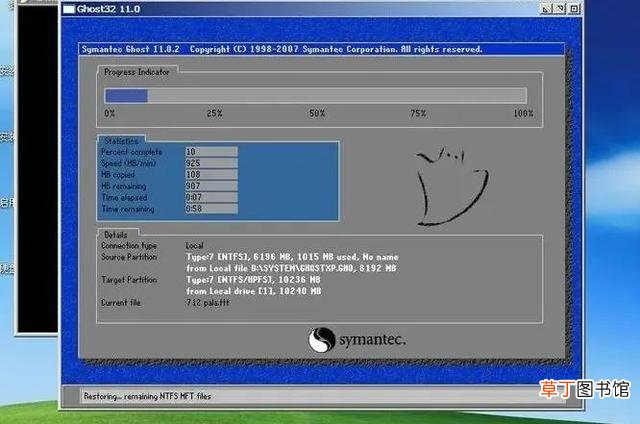
Task: Click the Symantec yin-yang logo
Action: pos(321,340)
